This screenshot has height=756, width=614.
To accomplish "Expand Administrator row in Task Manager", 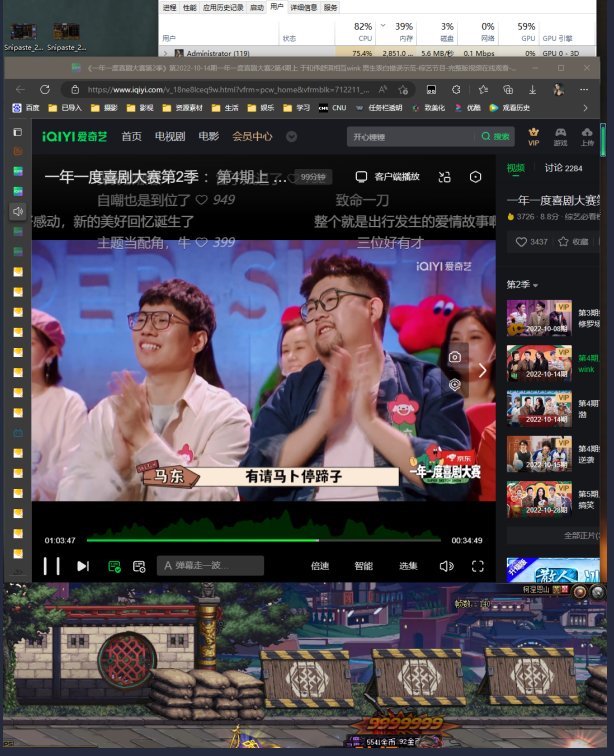I will [x=166, y=53].
